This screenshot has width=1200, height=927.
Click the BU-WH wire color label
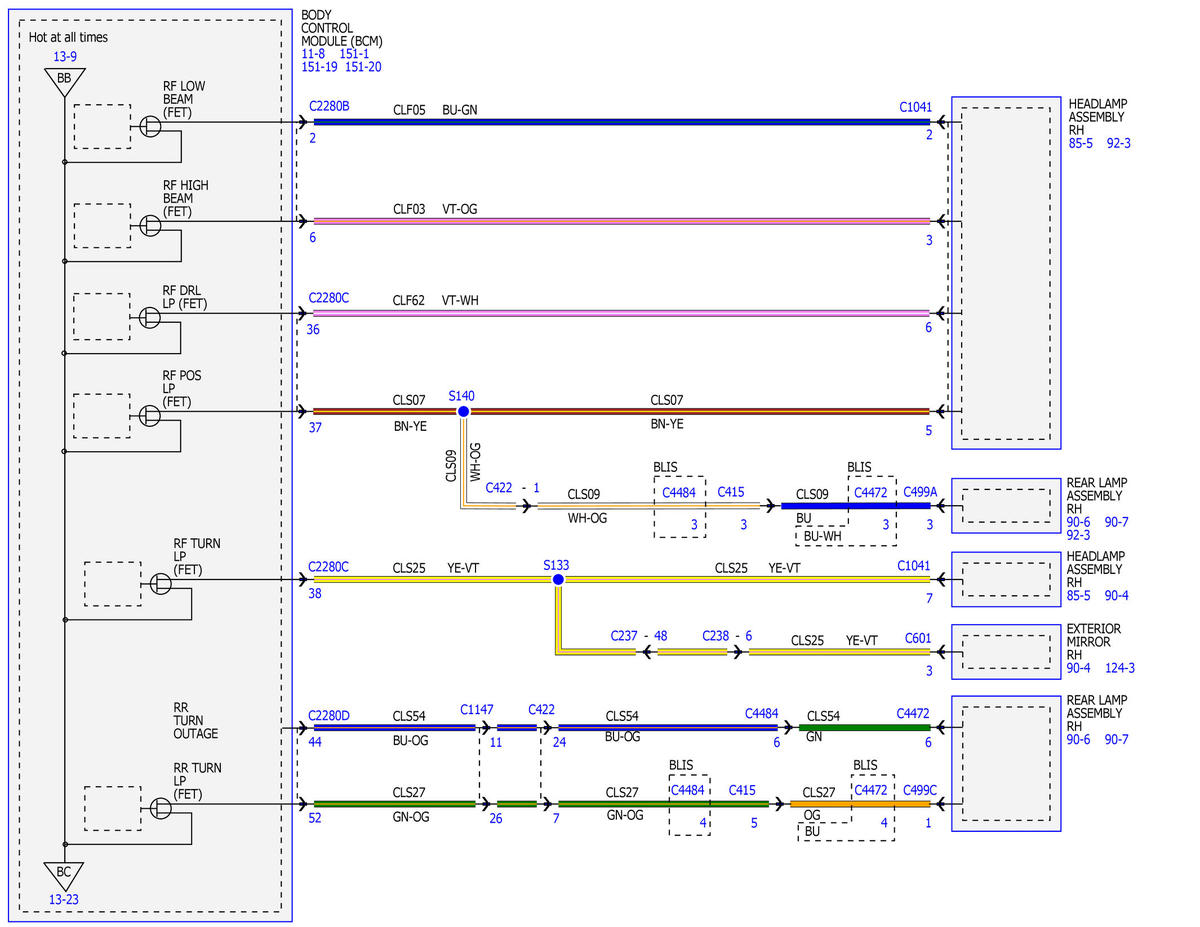click(823, 537)
